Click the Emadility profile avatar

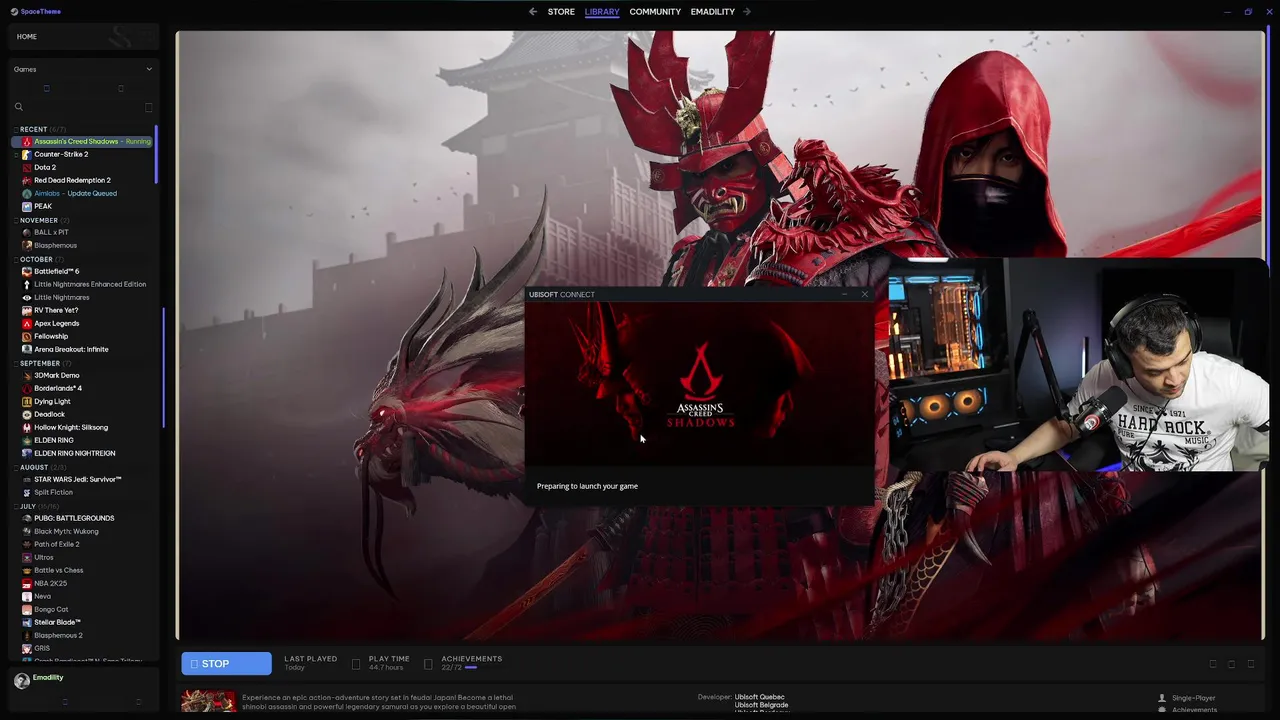click(22, 681)
